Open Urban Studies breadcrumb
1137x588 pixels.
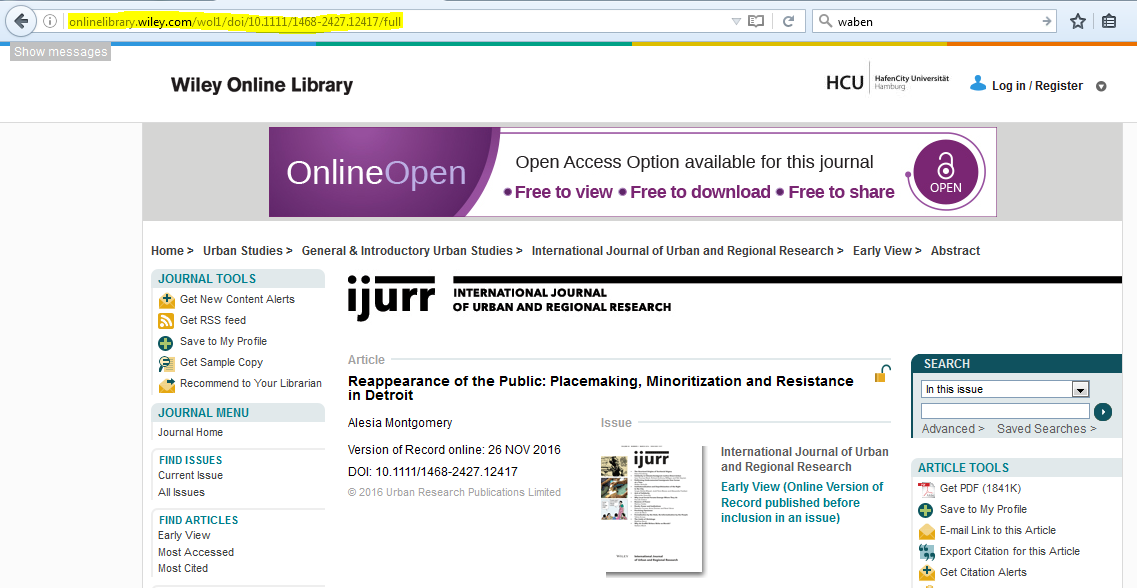click(x=243, y=251)
